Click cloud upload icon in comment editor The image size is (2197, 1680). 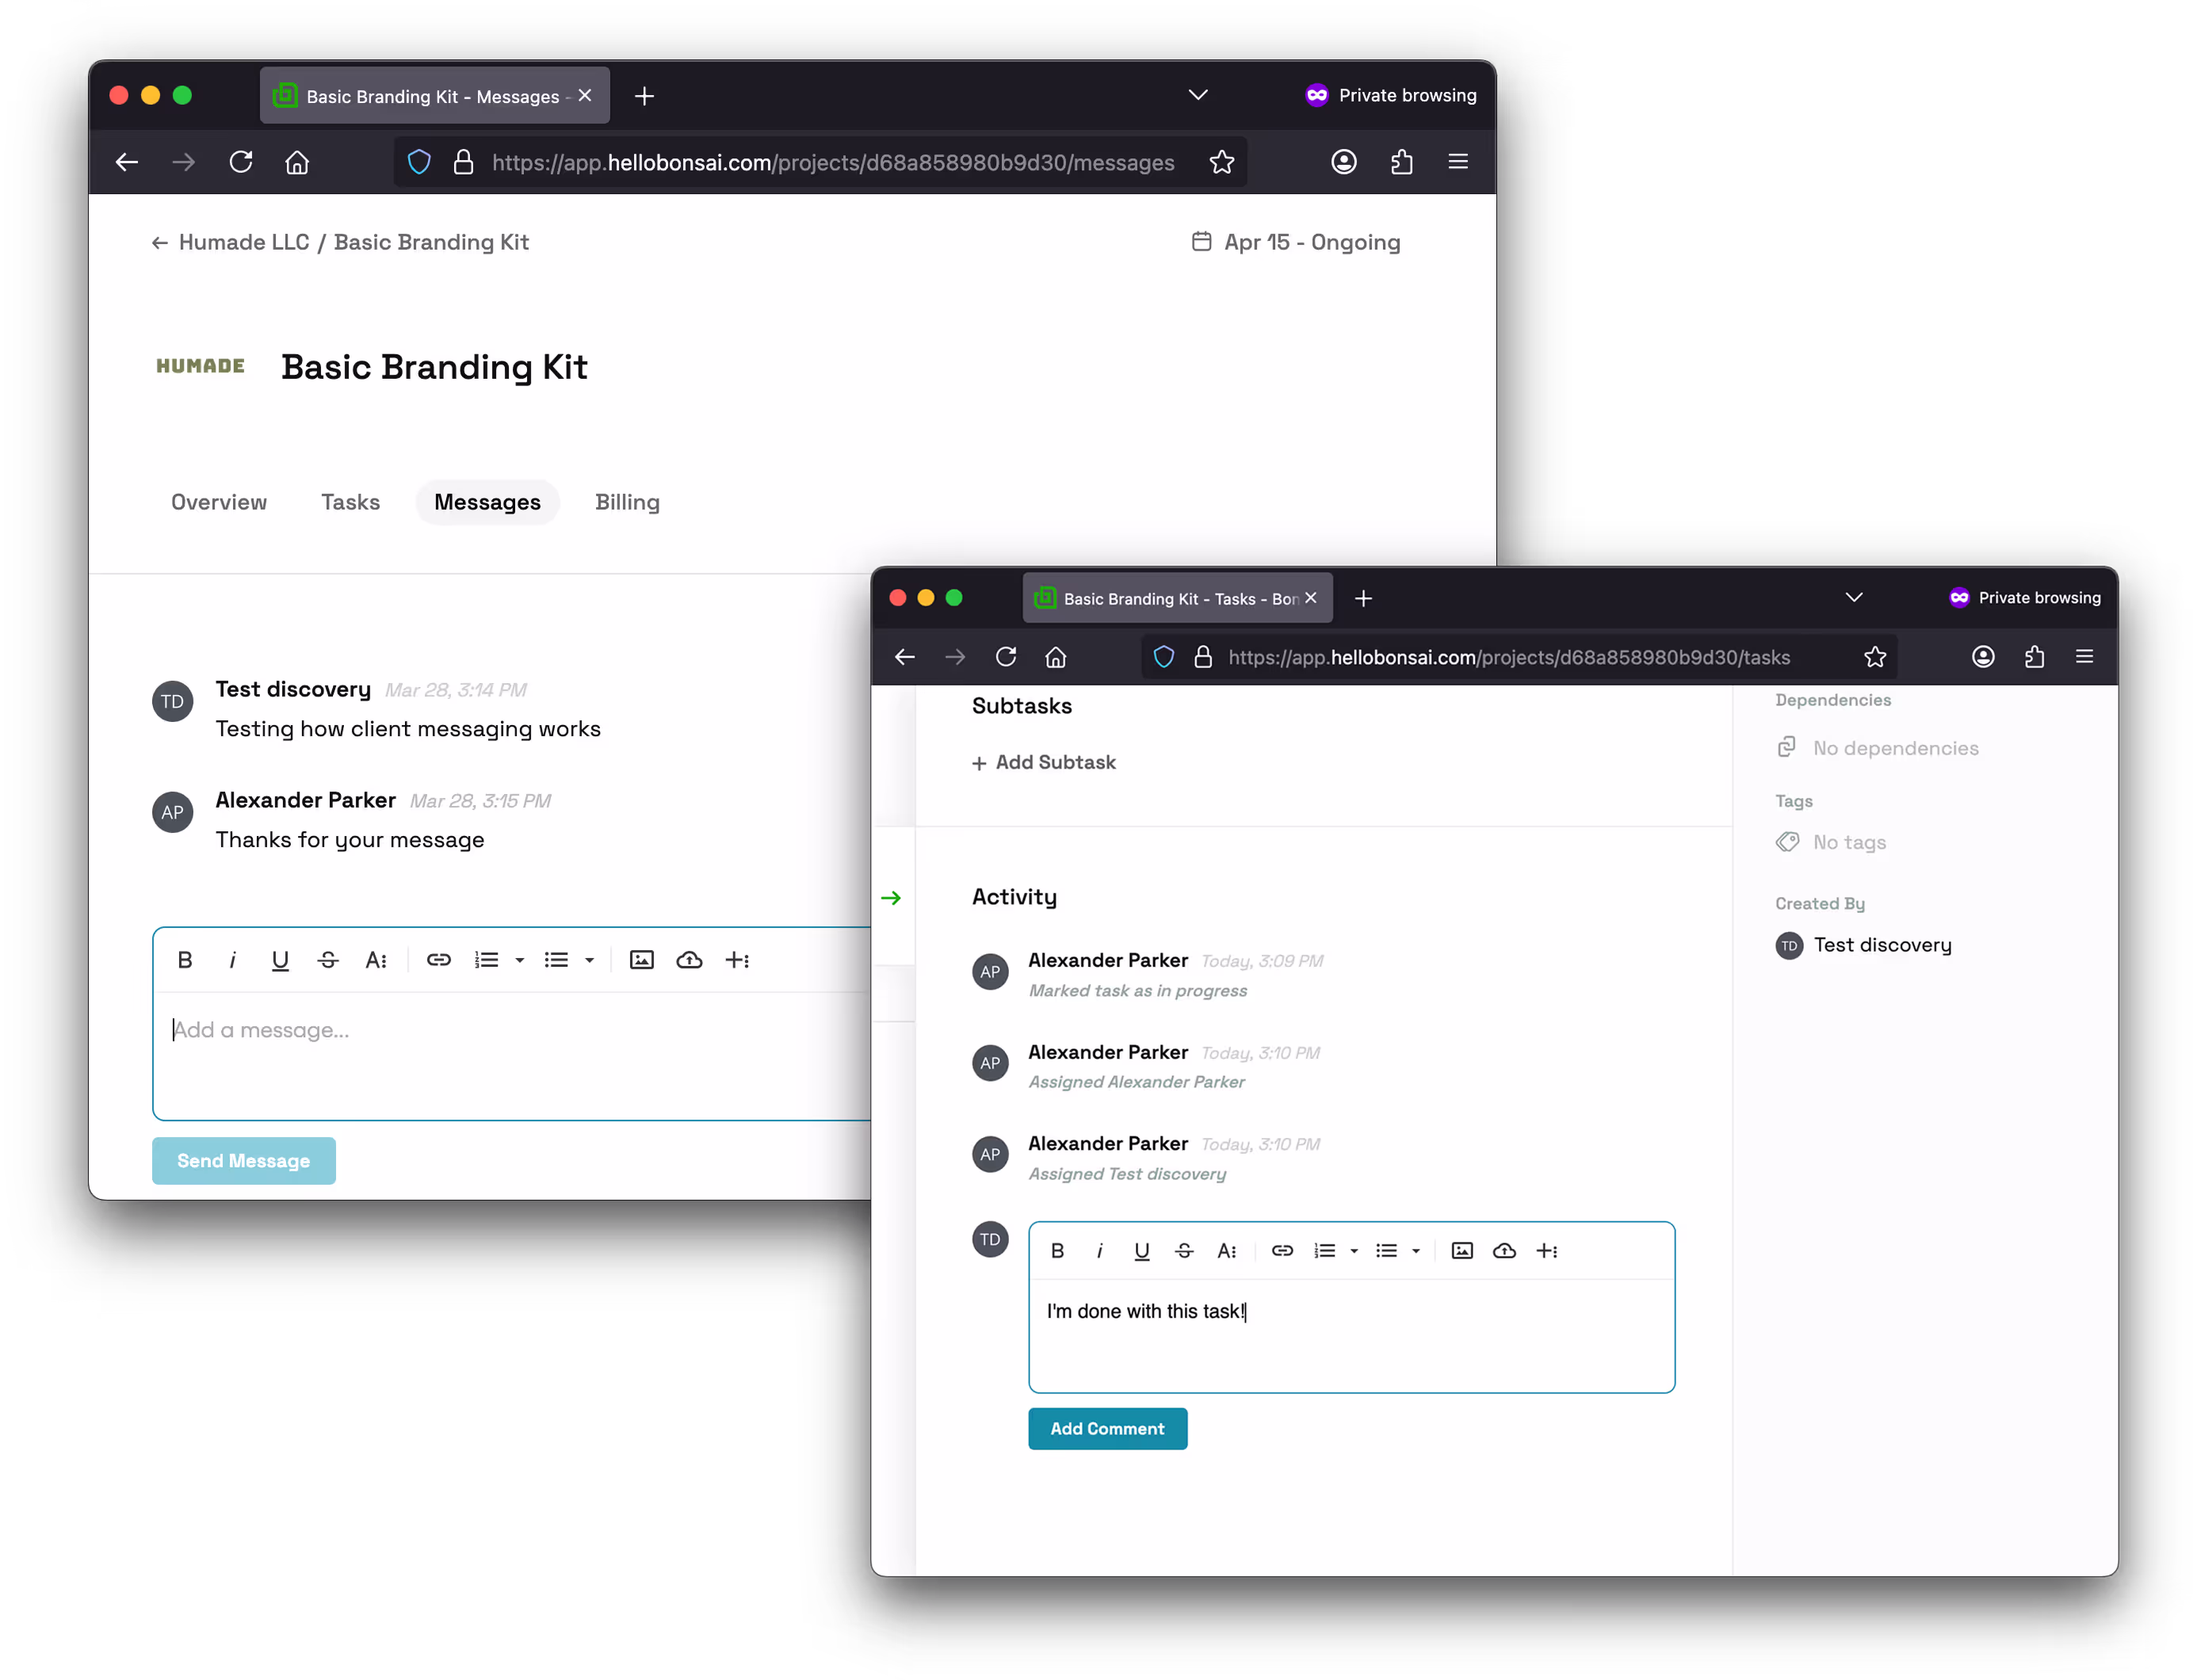[x=1504, y=1251]
